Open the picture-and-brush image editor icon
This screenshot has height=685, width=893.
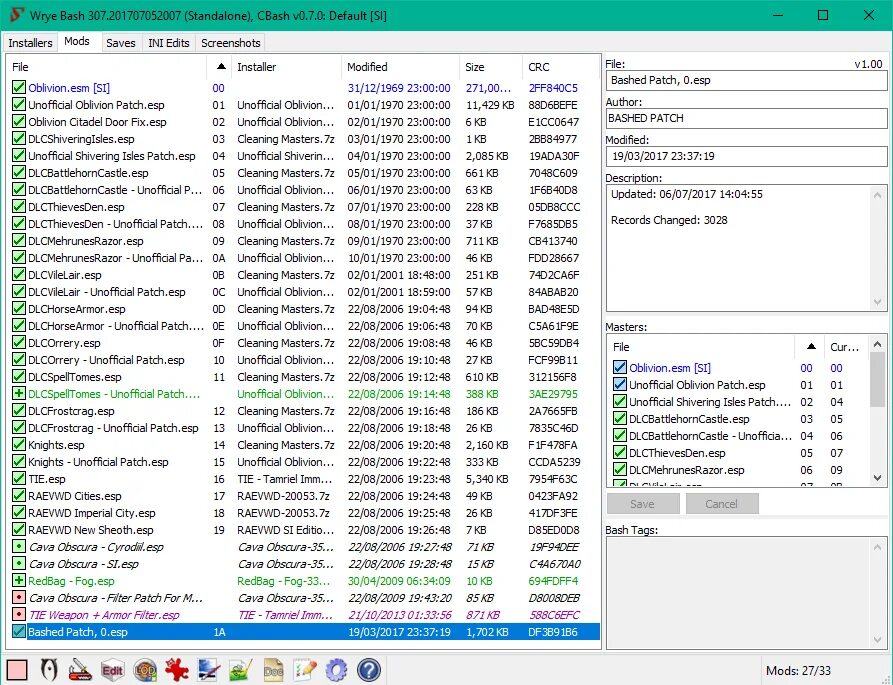(x=208, y=670)
